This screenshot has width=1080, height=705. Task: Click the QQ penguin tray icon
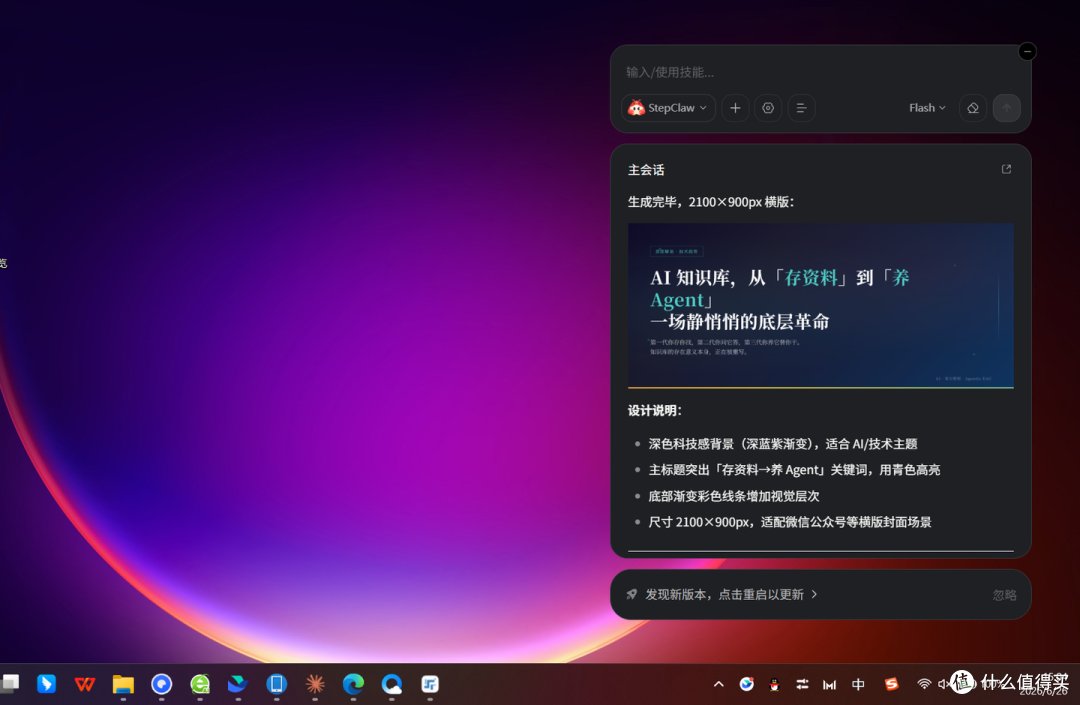[774, 684]
